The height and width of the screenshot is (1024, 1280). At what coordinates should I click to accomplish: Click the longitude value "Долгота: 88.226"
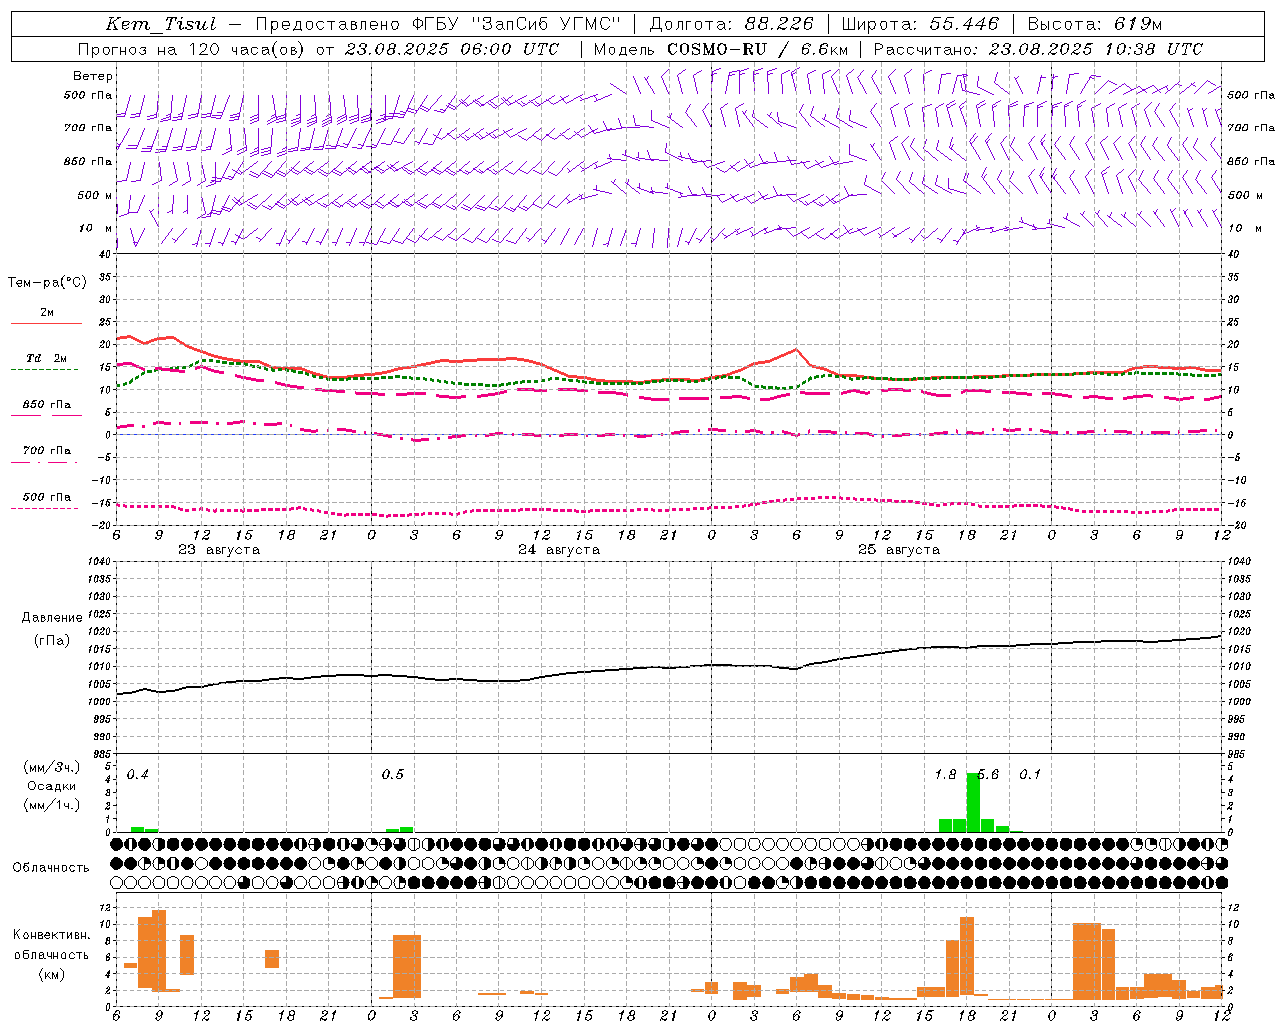[732, 24]
